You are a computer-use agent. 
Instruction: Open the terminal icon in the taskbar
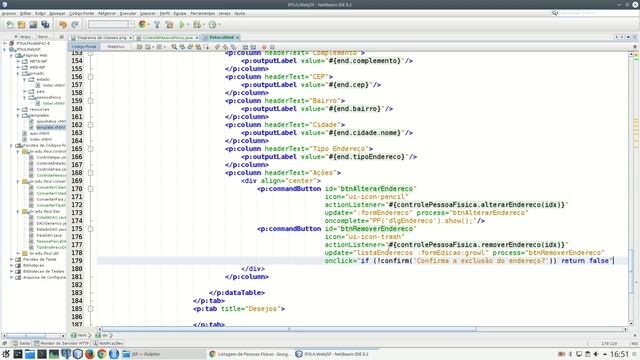tap(18, 354)
